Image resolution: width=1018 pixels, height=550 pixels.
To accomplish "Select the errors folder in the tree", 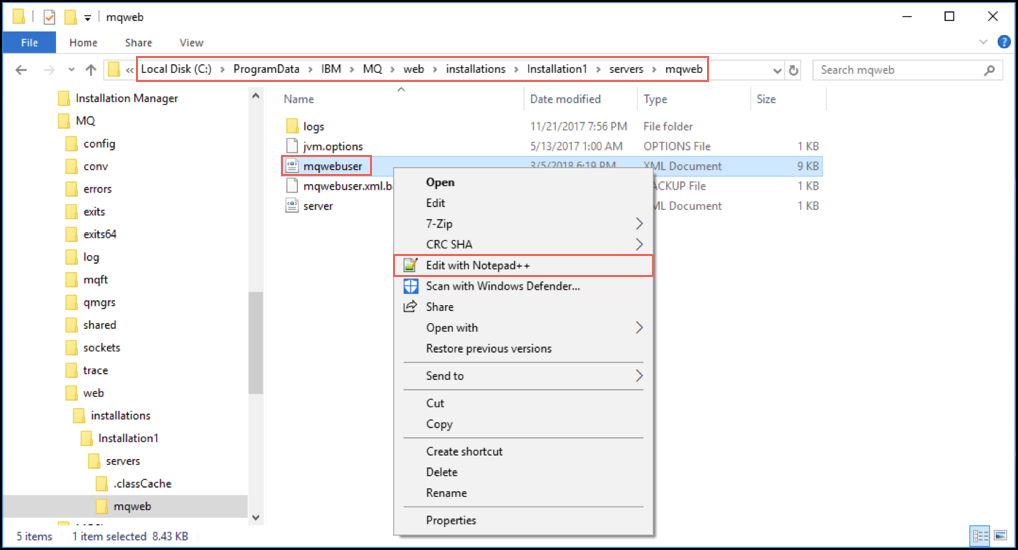I will (97, 189).
